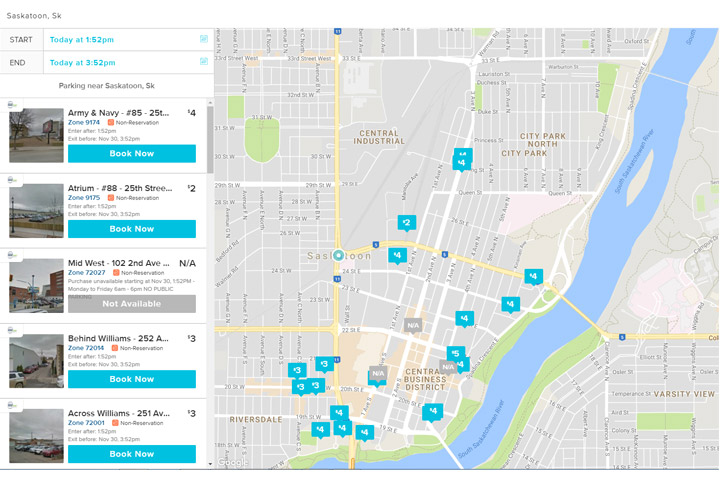Open the Atrium #88 lot thumbnail photo

tap(36, 209)
